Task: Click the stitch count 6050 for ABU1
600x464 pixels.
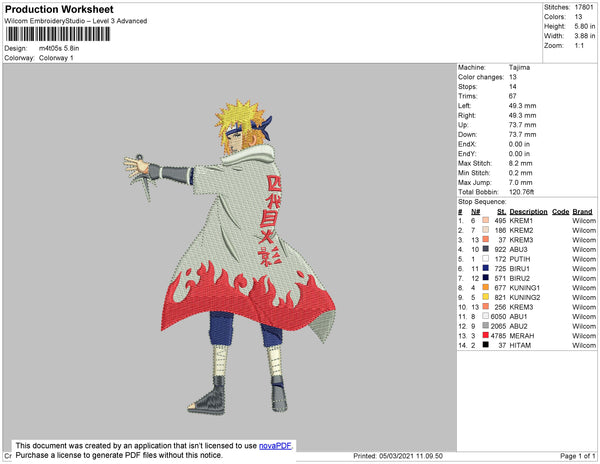Action: (498, 316)
